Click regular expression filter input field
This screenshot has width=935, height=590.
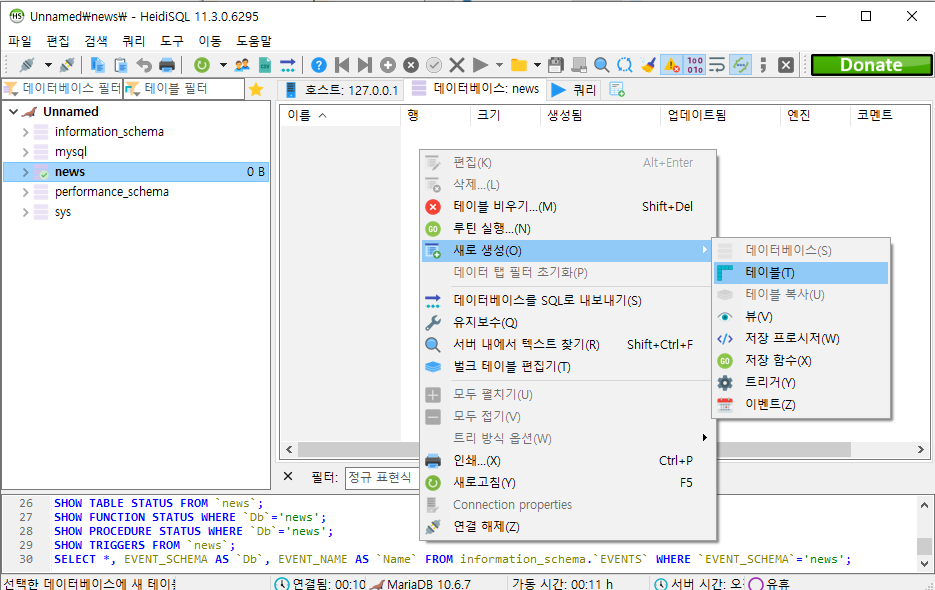[383, 477]
